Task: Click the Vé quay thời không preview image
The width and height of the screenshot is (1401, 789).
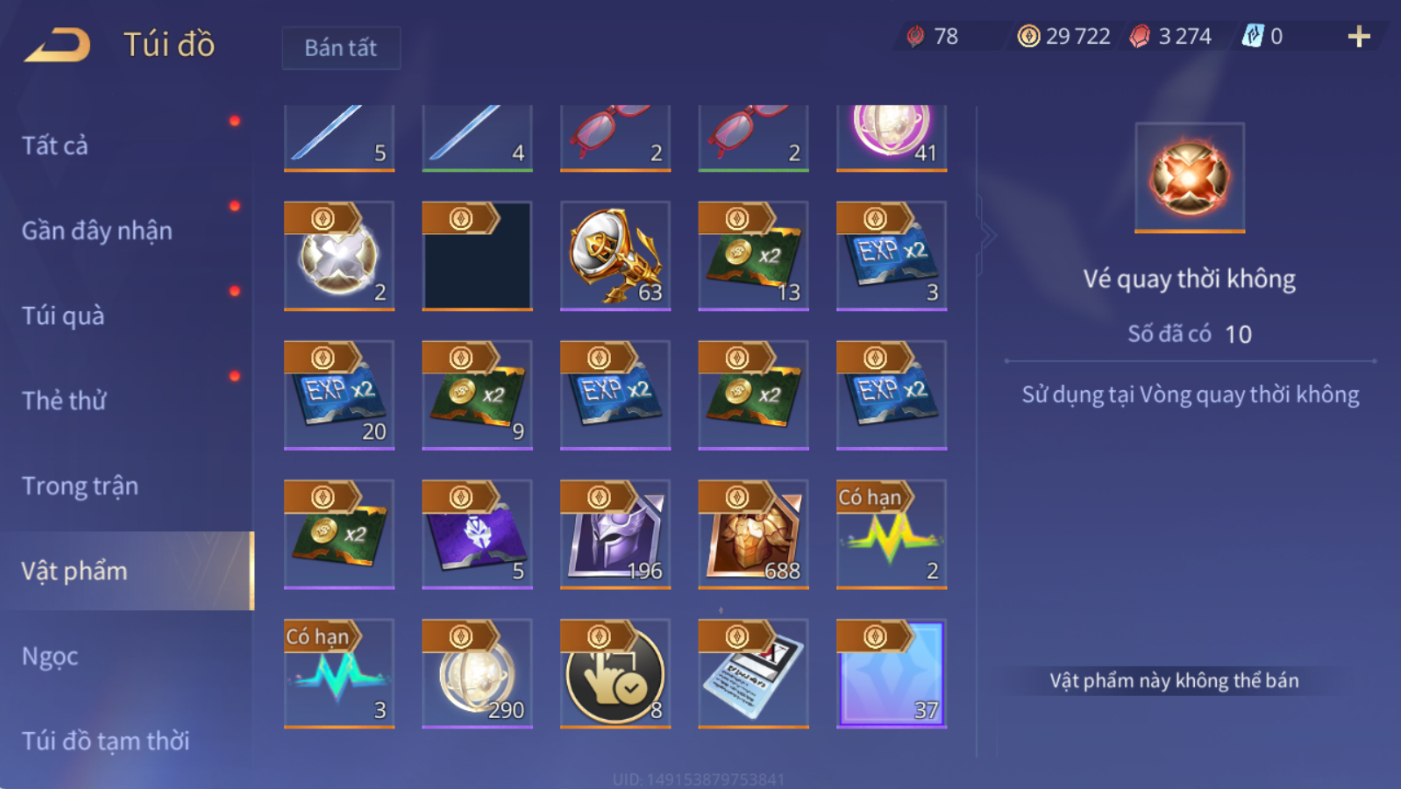Action: pos(1190,178)
